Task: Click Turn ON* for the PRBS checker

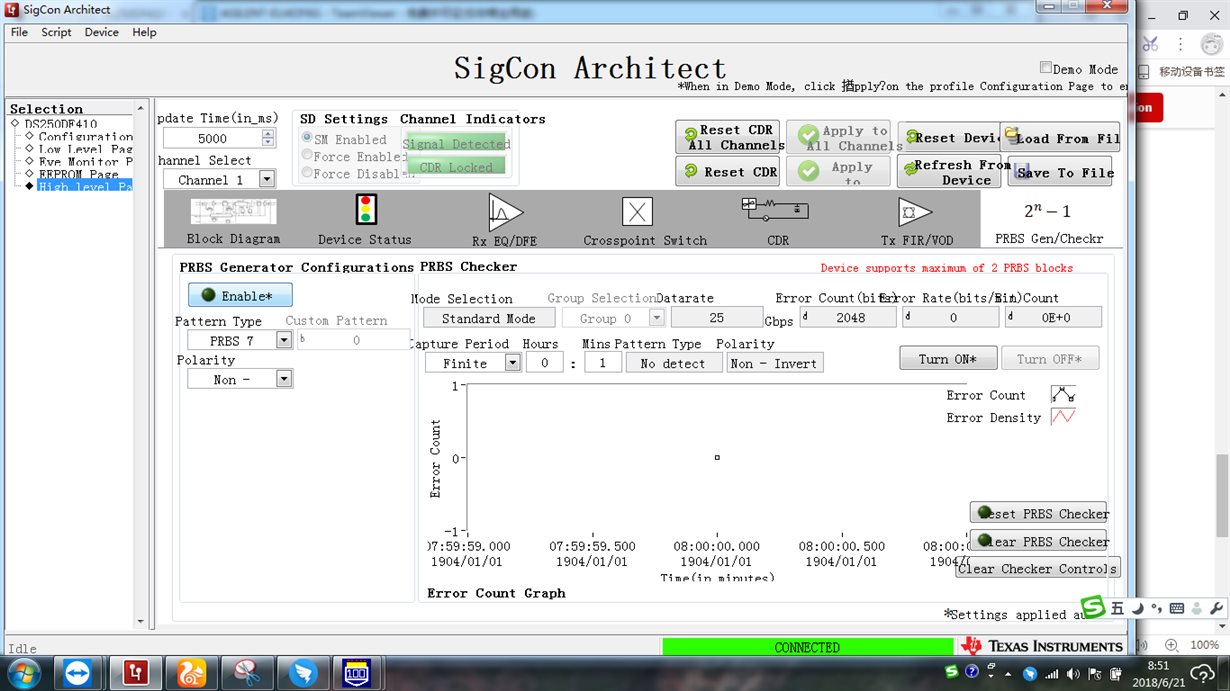Action: click(947, 358)
